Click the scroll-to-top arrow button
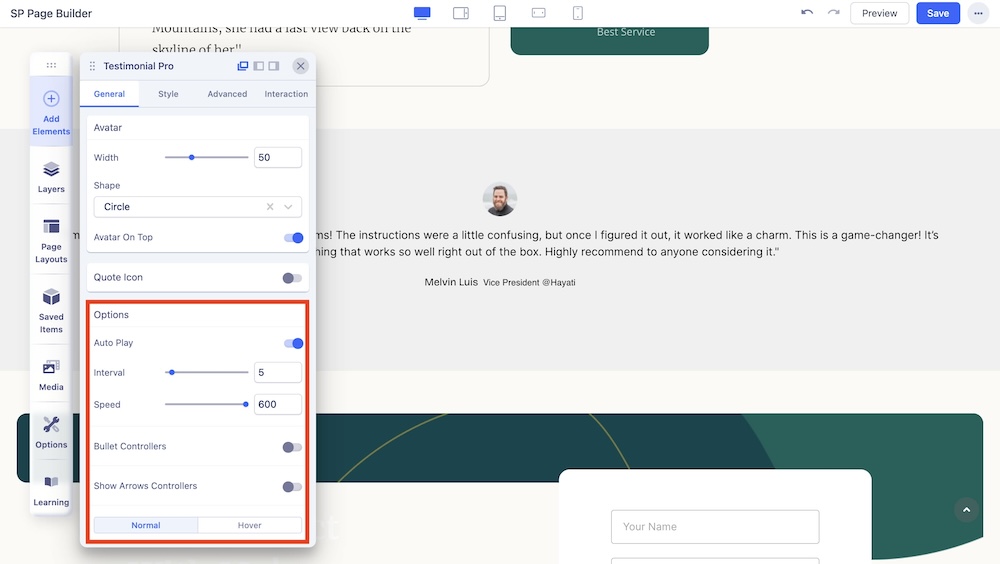This screenshot has width=1000, height=564. click(966, 510)
